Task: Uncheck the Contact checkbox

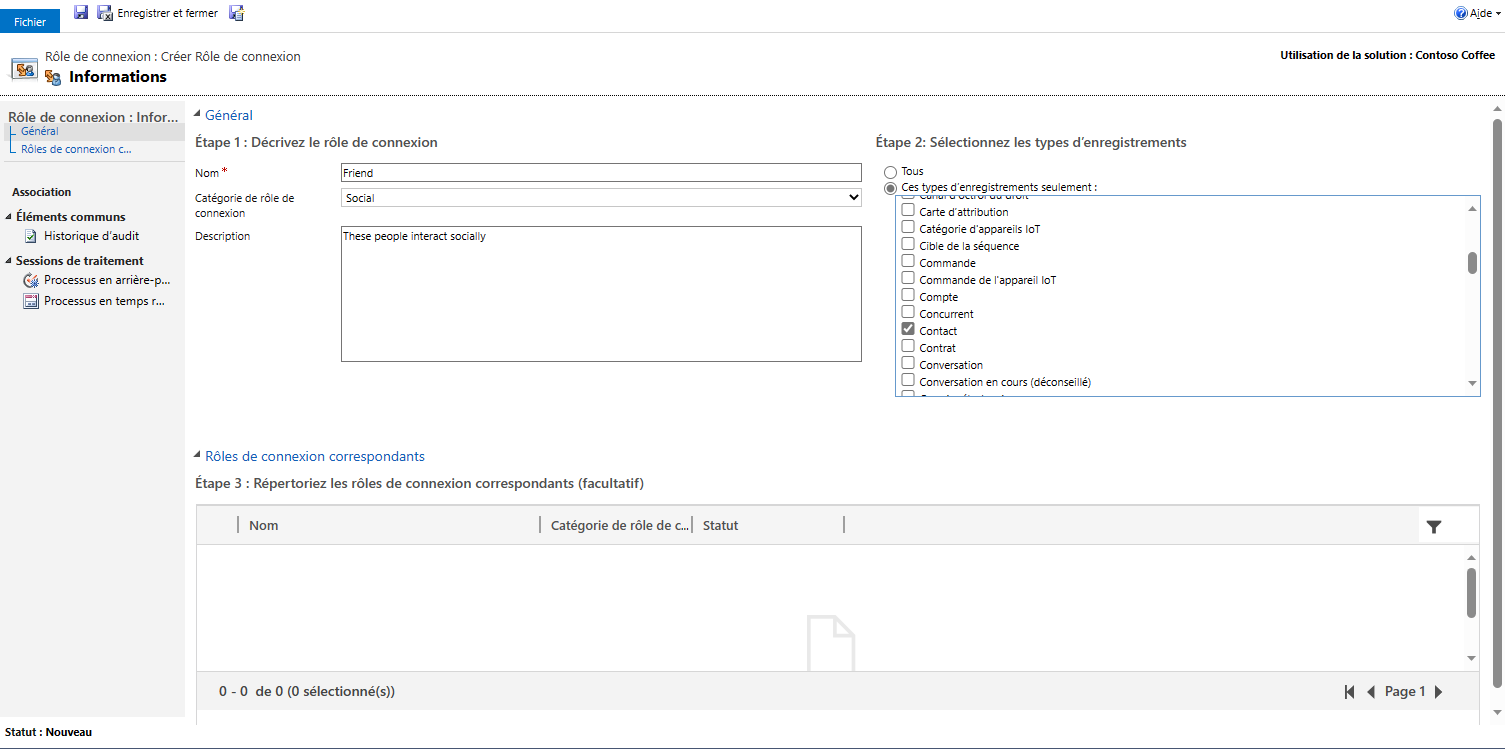Action: coord(908,330)
